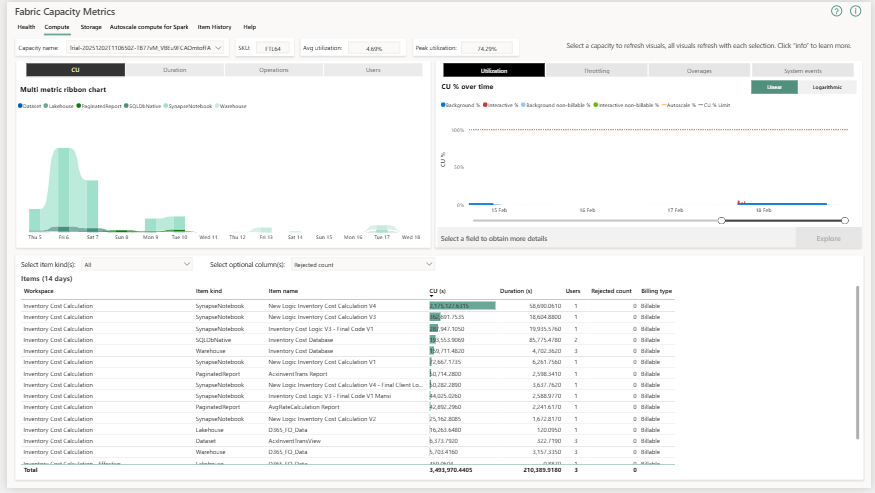Show the Users metric in ribbon chart
Viewport: 875px width, 493px height.
coord(373,70)
